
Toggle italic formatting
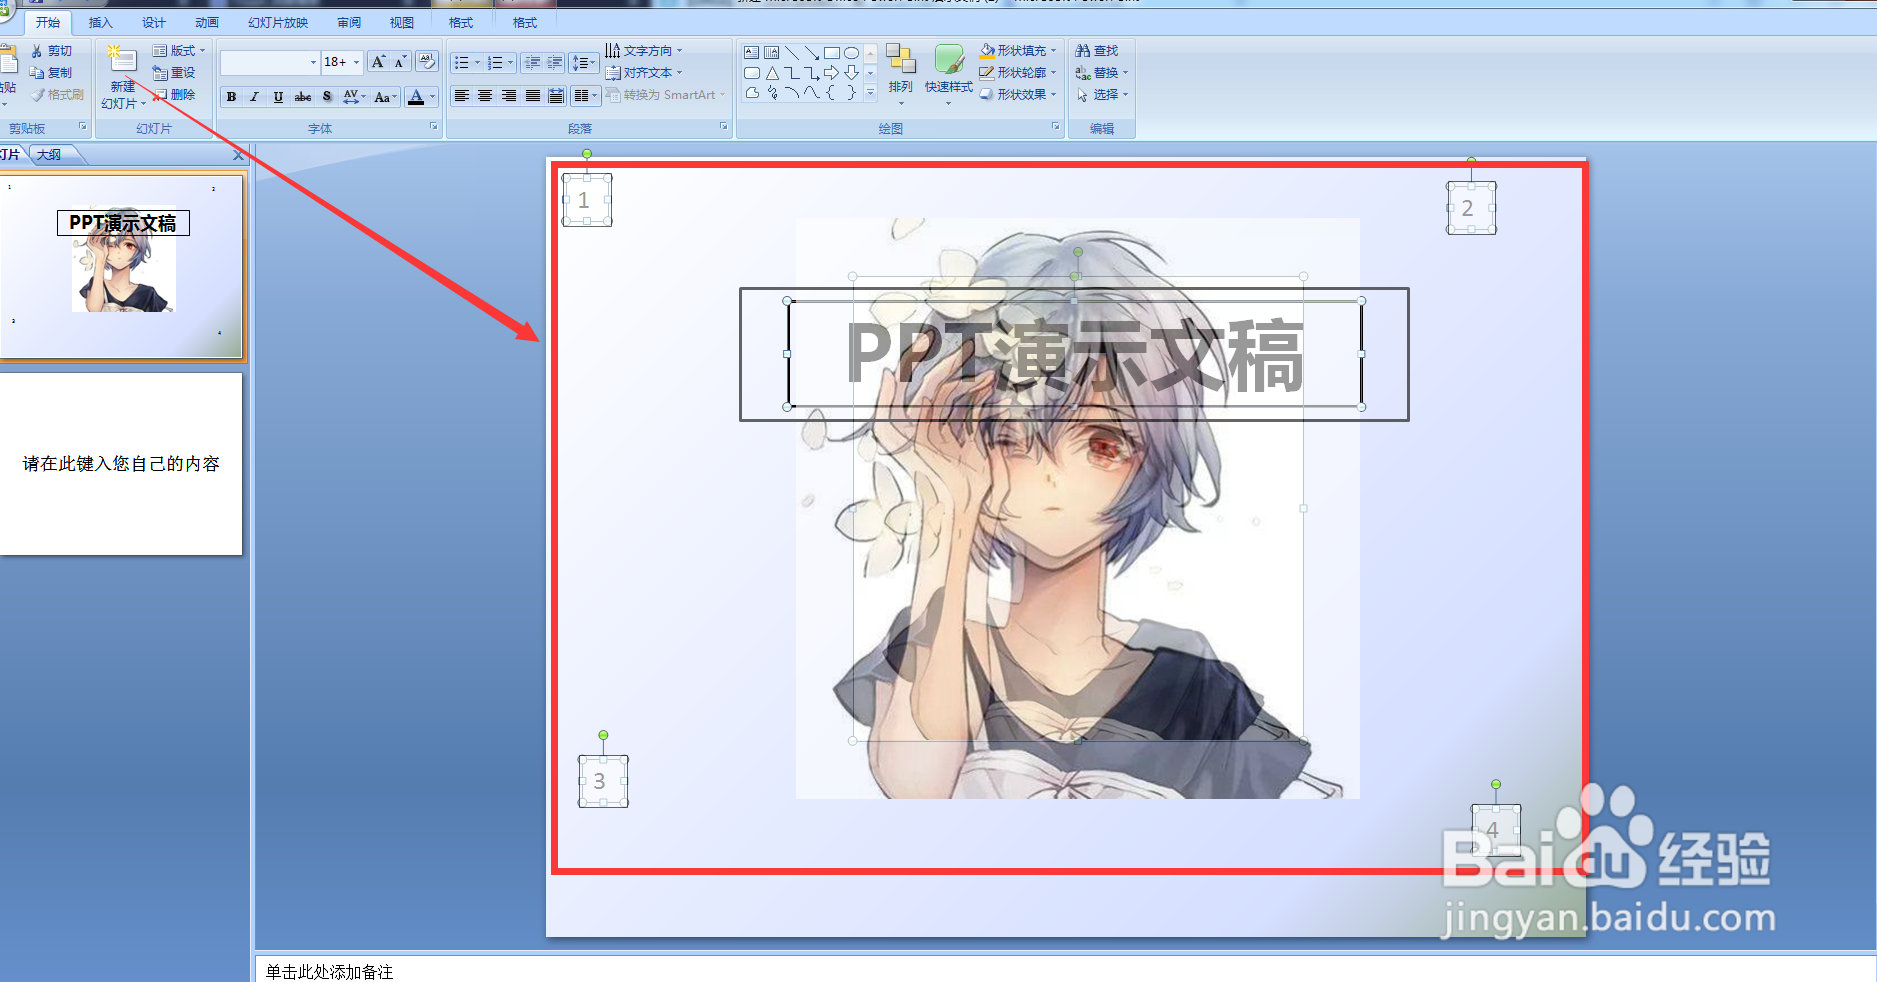[x=254, y=97]
